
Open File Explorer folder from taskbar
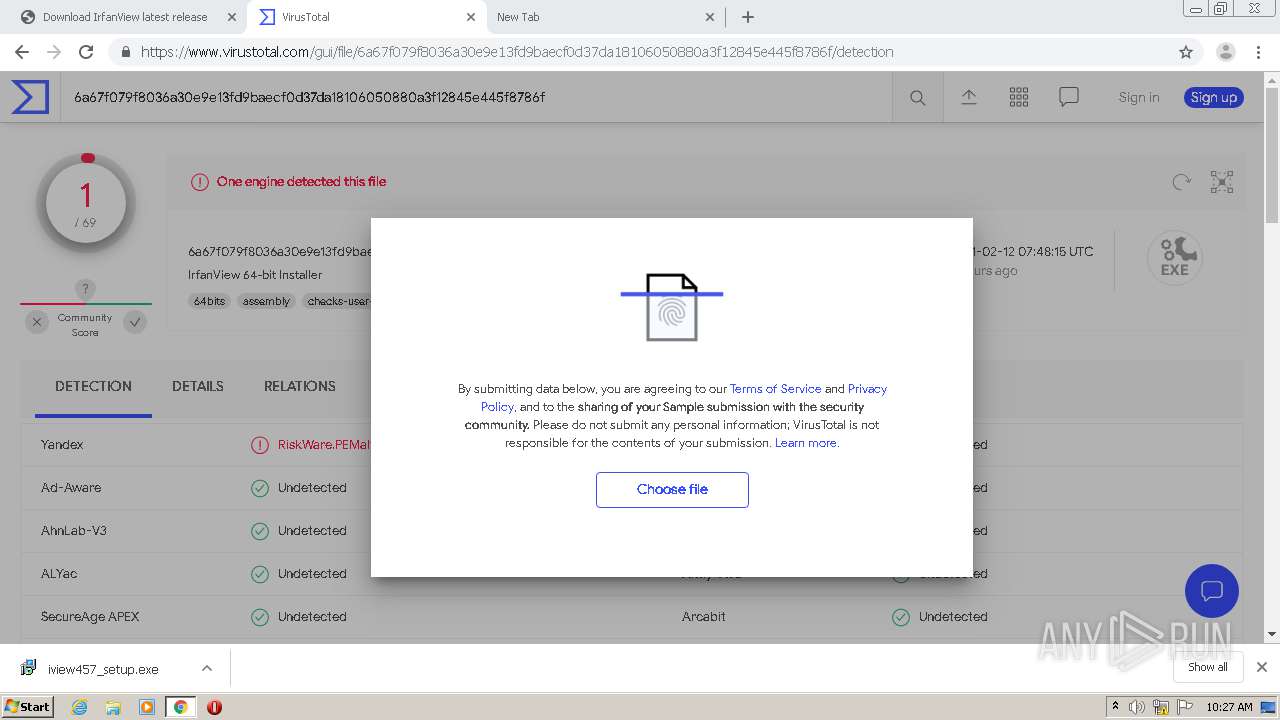[113, 707]
